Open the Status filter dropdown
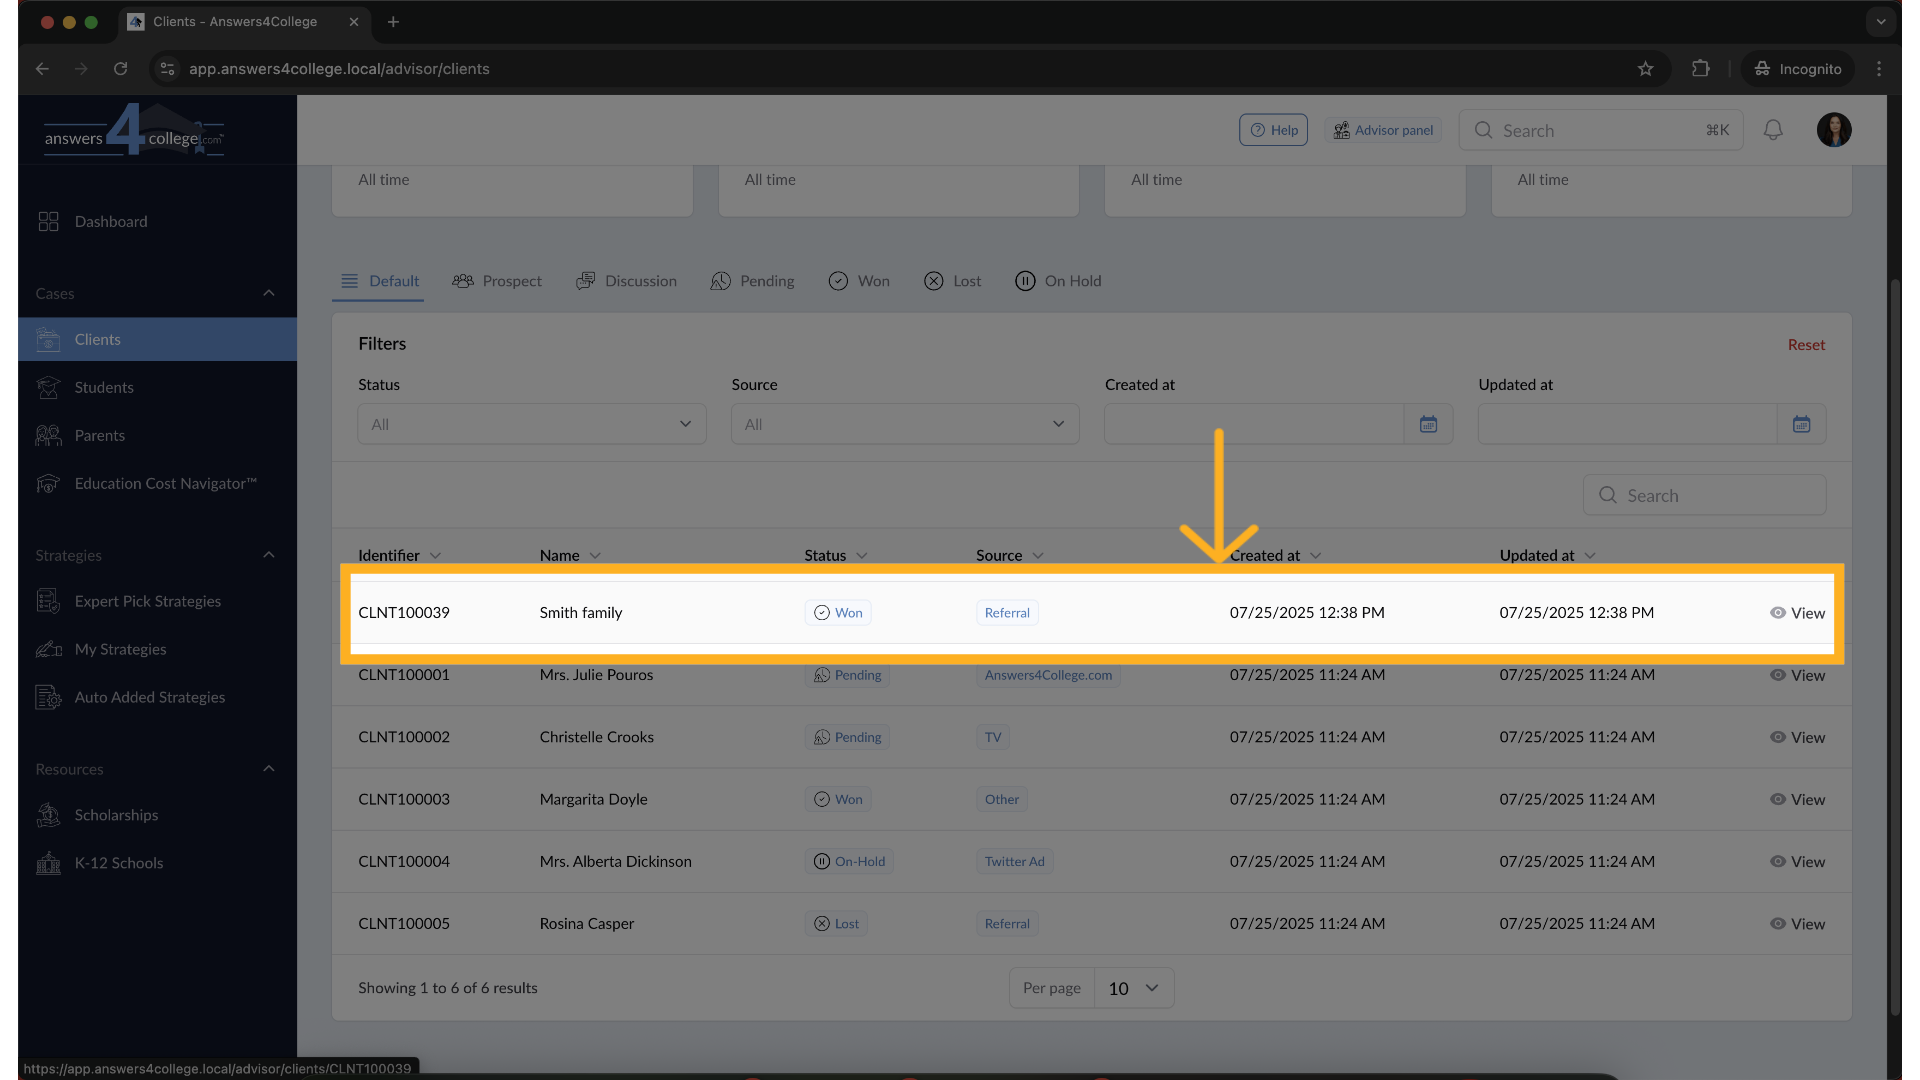1920x1080 pixels. 531,424
